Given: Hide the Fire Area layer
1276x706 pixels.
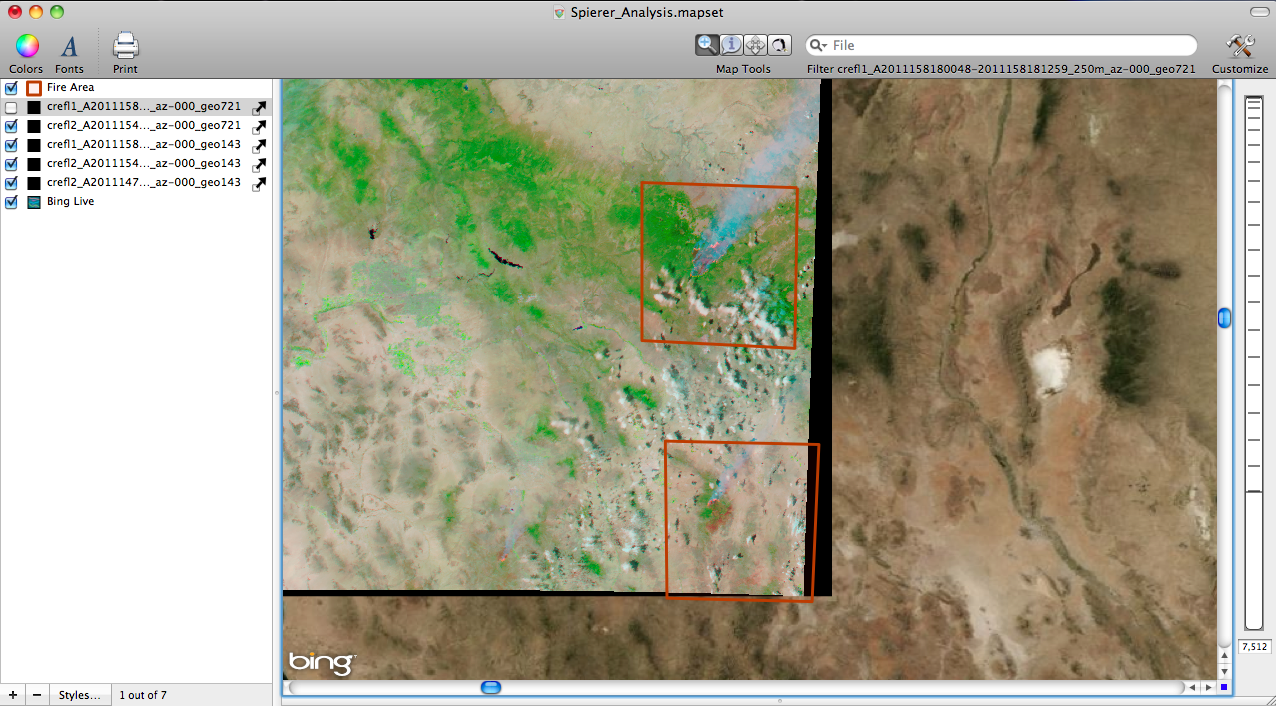Looking at the screenshot, I should click(x=11, y=87).
